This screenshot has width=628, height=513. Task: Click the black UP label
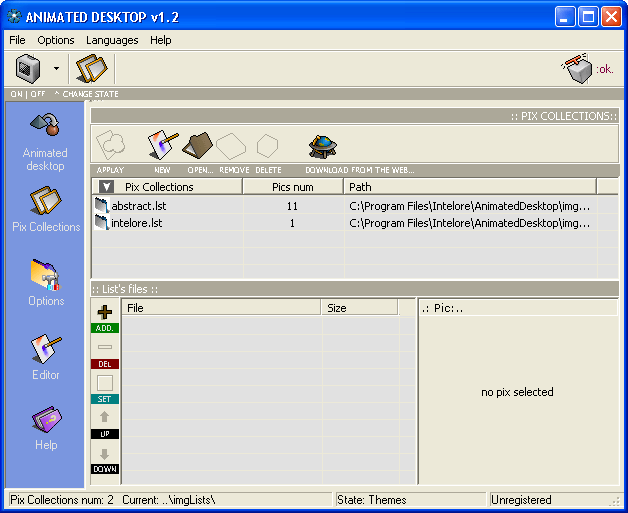pos(105,434)
